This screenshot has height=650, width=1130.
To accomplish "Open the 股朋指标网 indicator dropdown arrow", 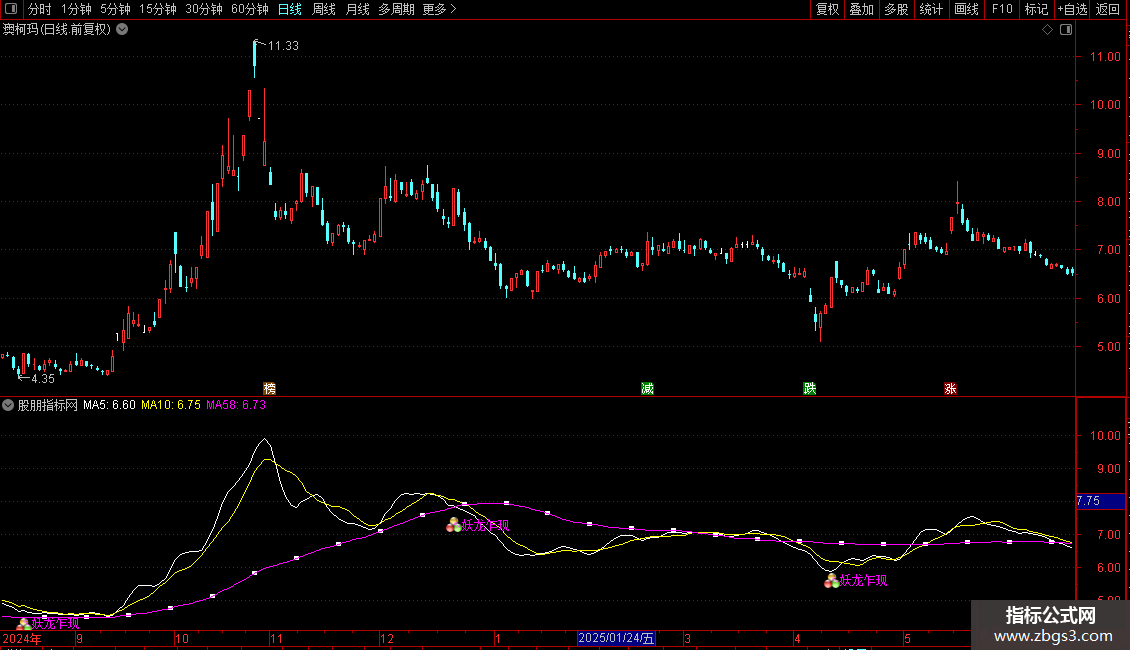I will point(8,405).
